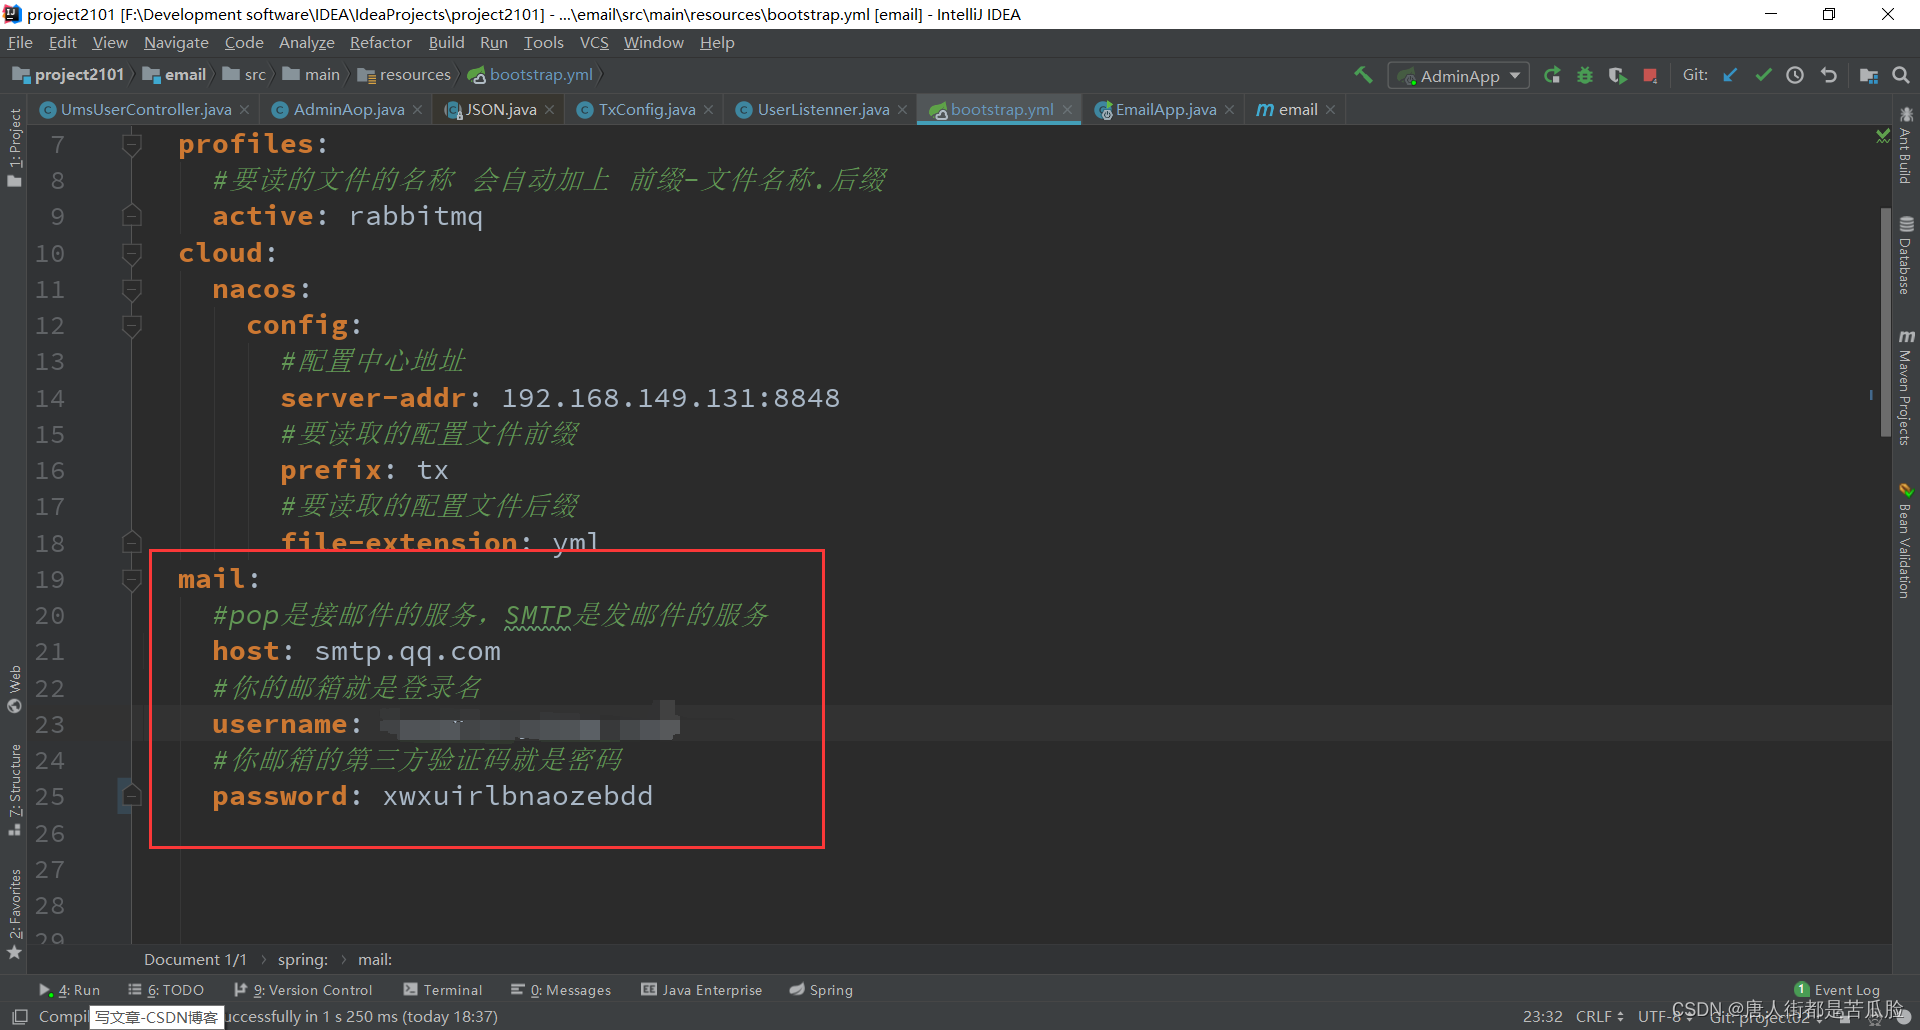Click Git commit checkmark icon
The height and width of the screenshot is (1030, 1920).
tap(1763, 75)
